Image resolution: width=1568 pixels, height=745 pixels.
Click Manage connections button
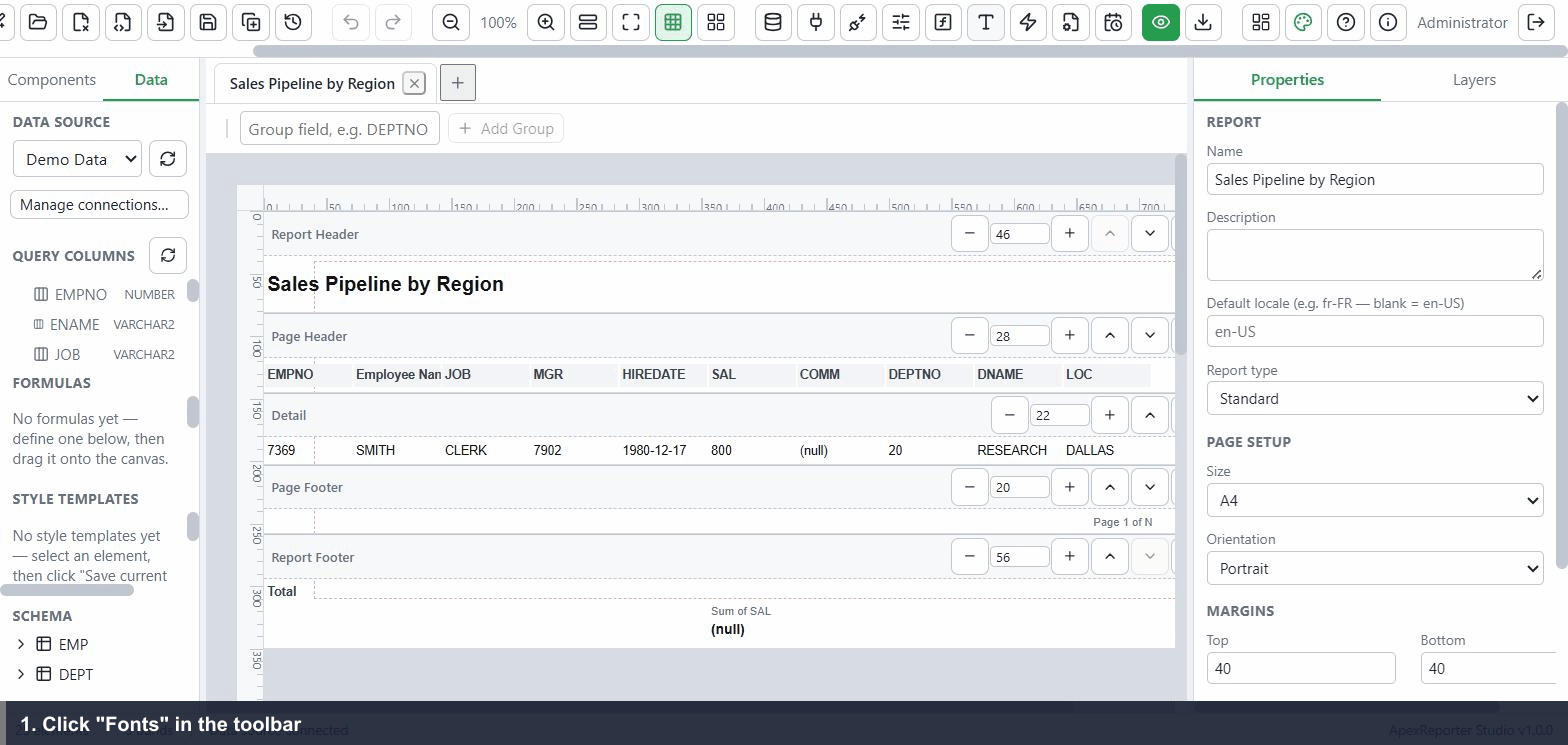[x=99, y=204]
